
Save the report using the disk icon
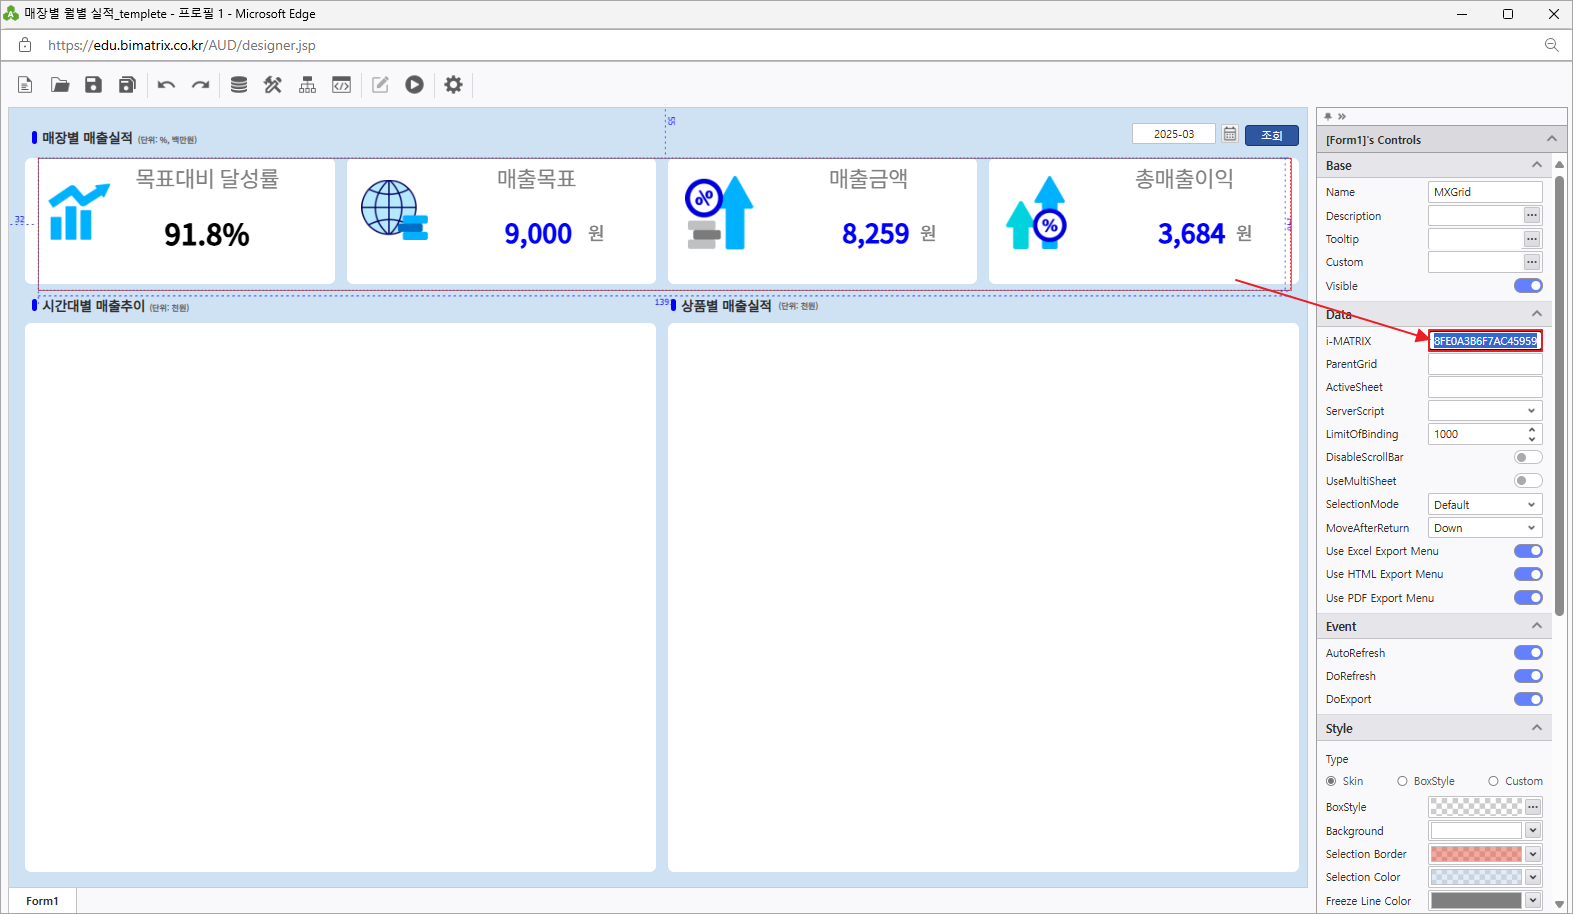click(x=93, y=85)
